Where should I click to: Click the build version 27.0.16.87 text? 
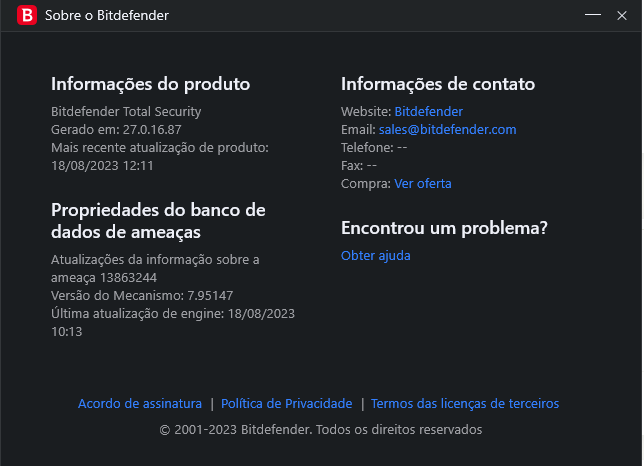152,130
